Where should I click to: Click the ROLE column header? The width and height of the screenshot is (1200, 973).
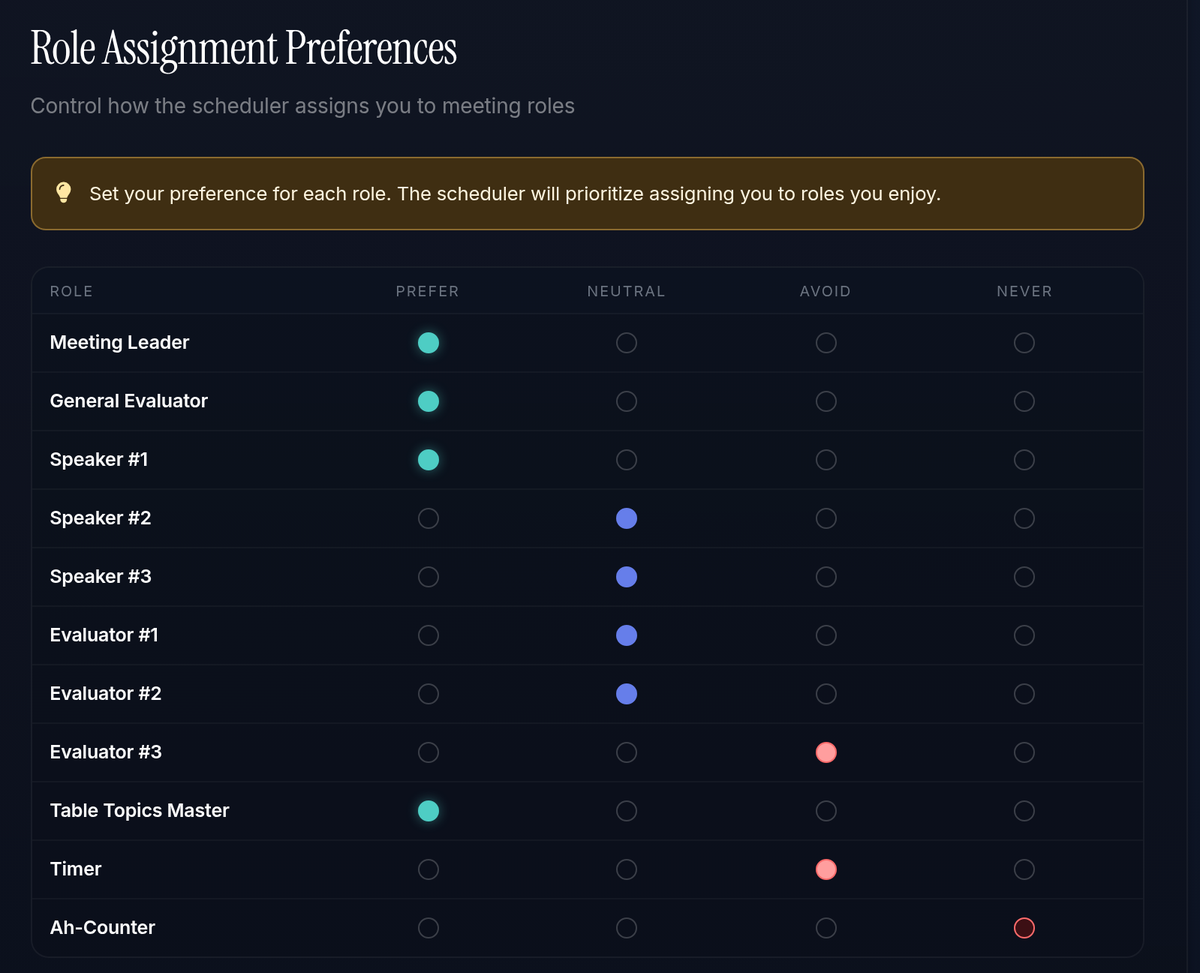click(71, 291)
